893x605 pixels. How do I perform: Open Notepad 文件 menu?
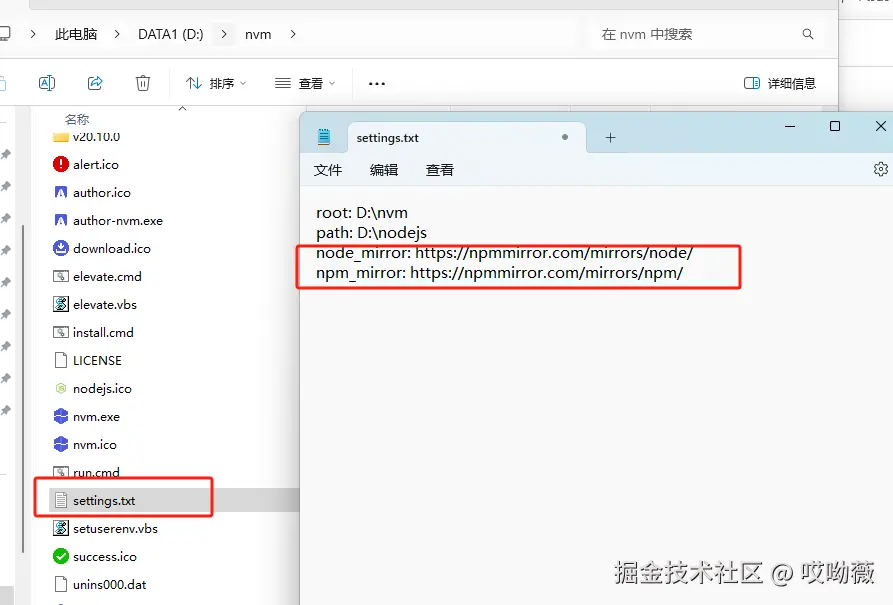[x=328, y=170]
